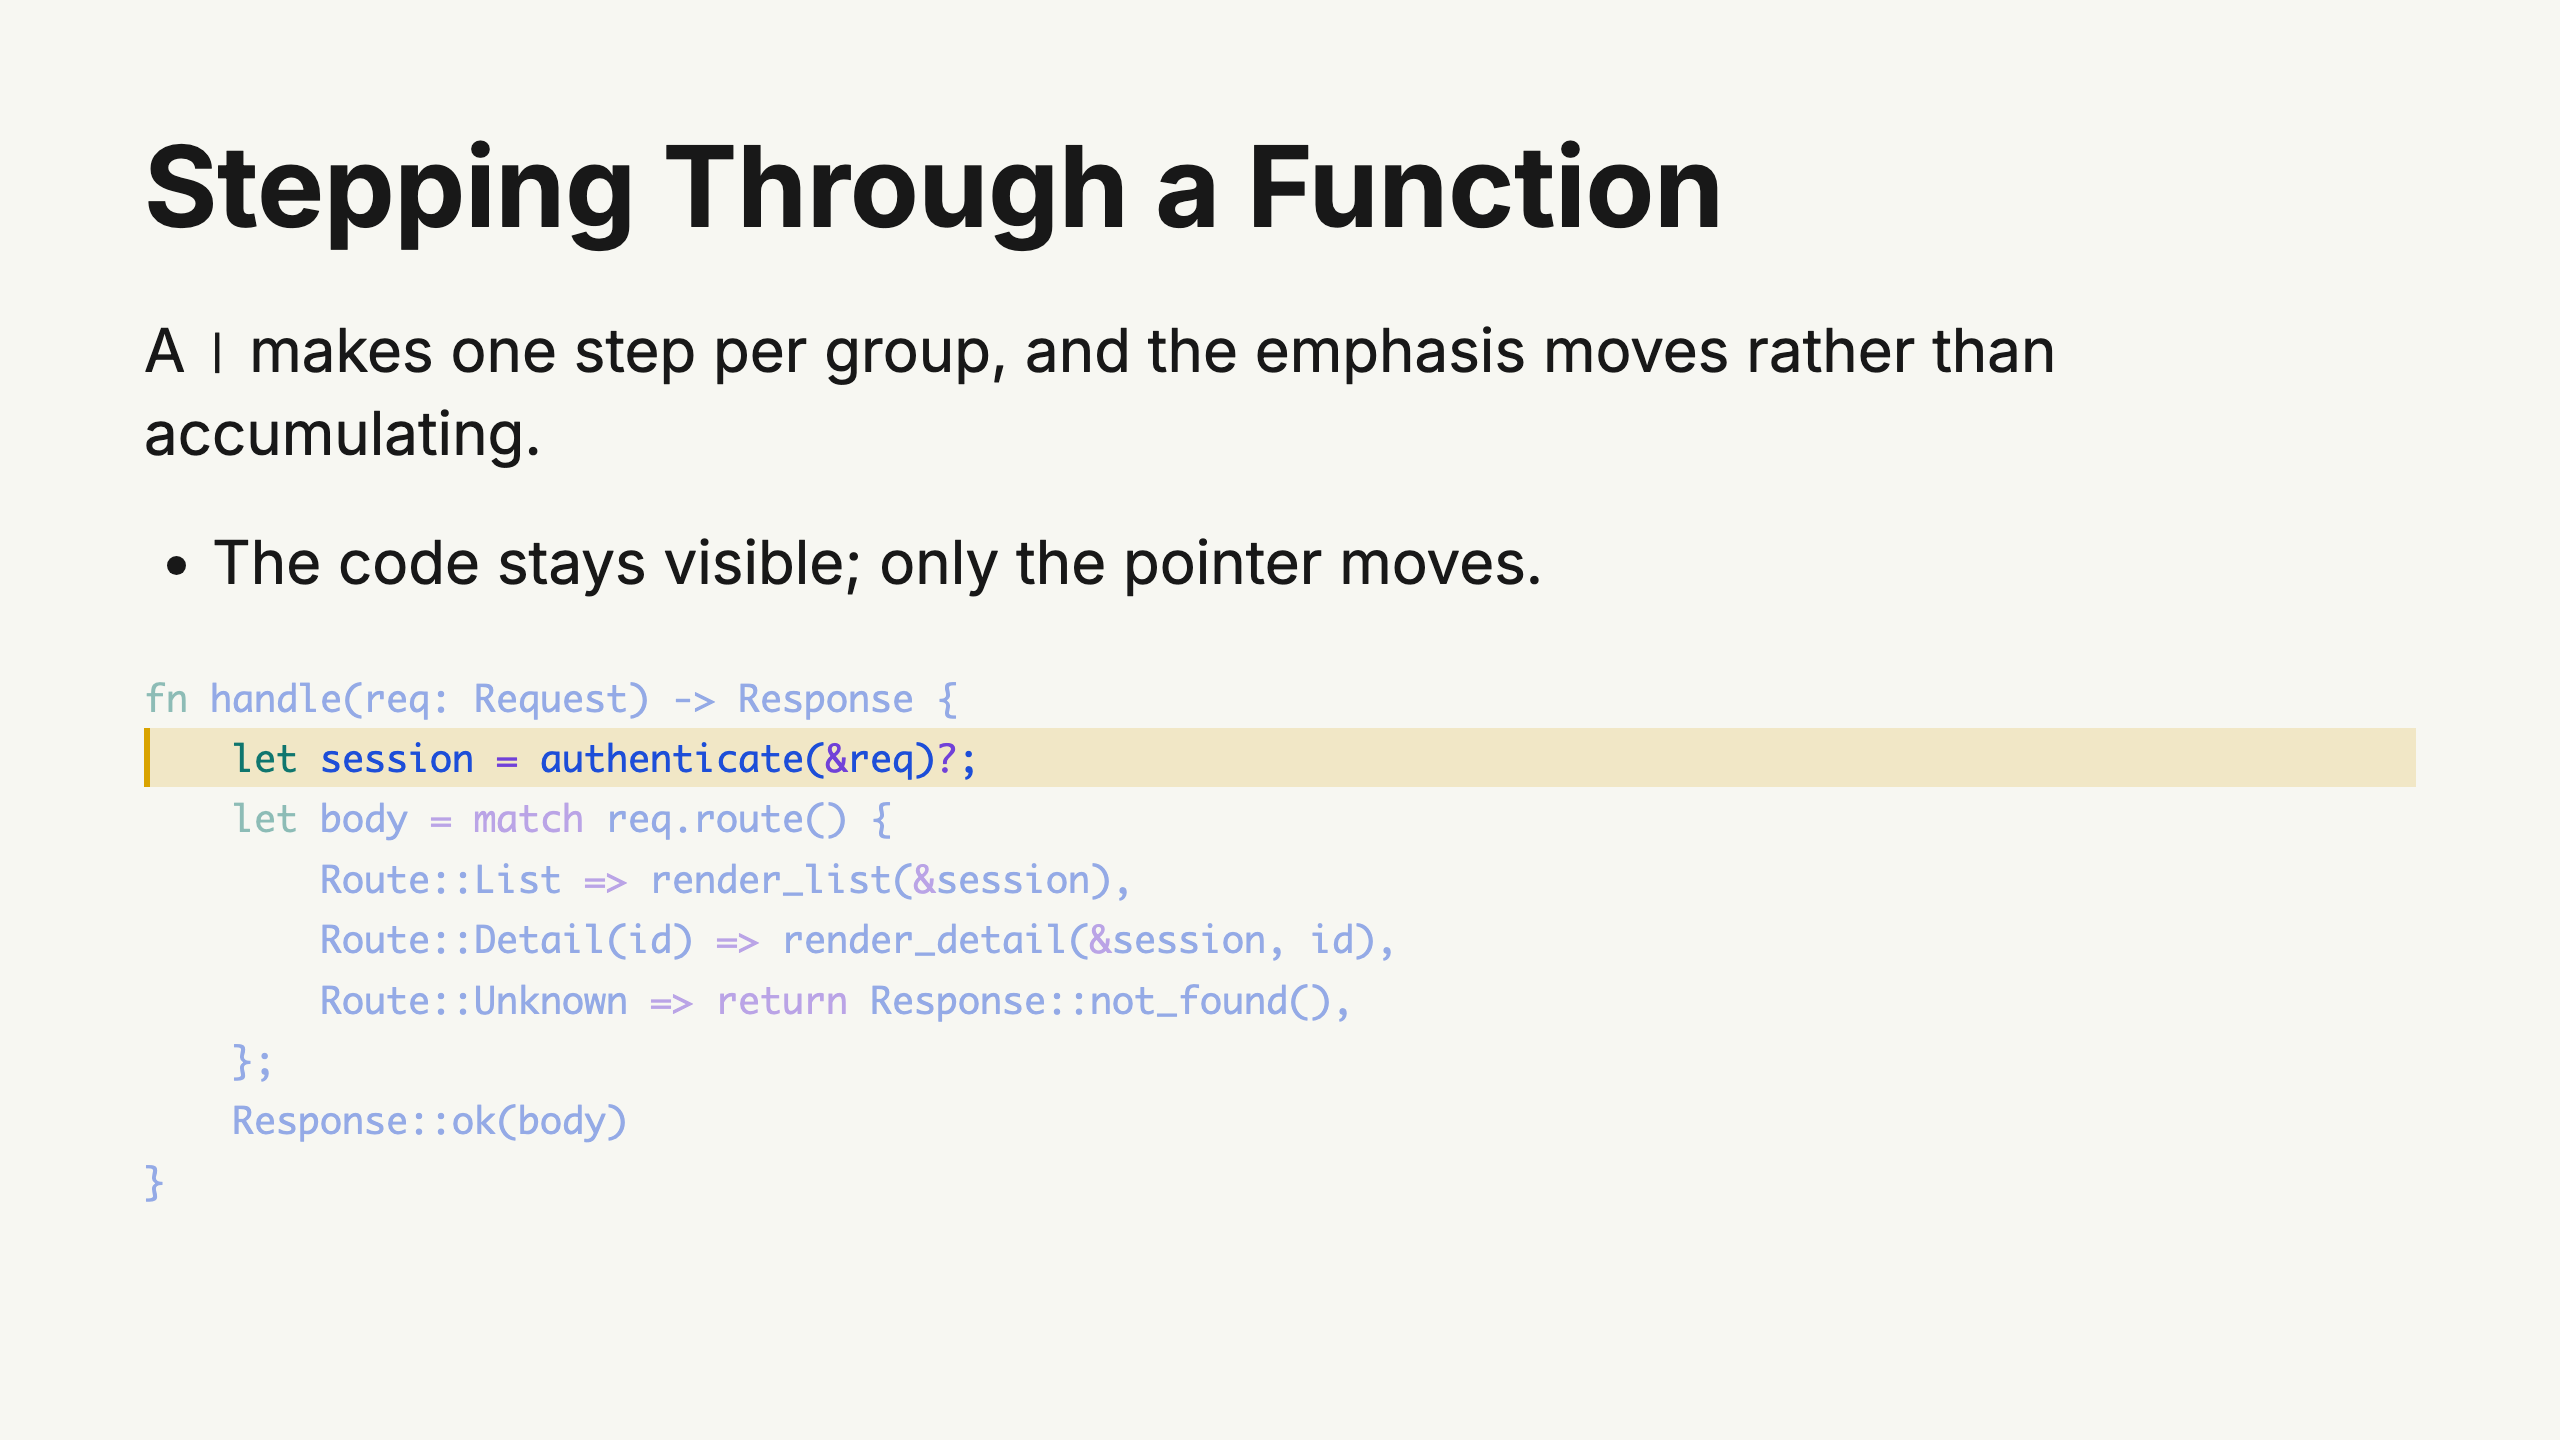The height and width of the screenshot is (1440, 2560).
Task: Click the 'Response::ok(body)' line
Action: click(429, 1121)
